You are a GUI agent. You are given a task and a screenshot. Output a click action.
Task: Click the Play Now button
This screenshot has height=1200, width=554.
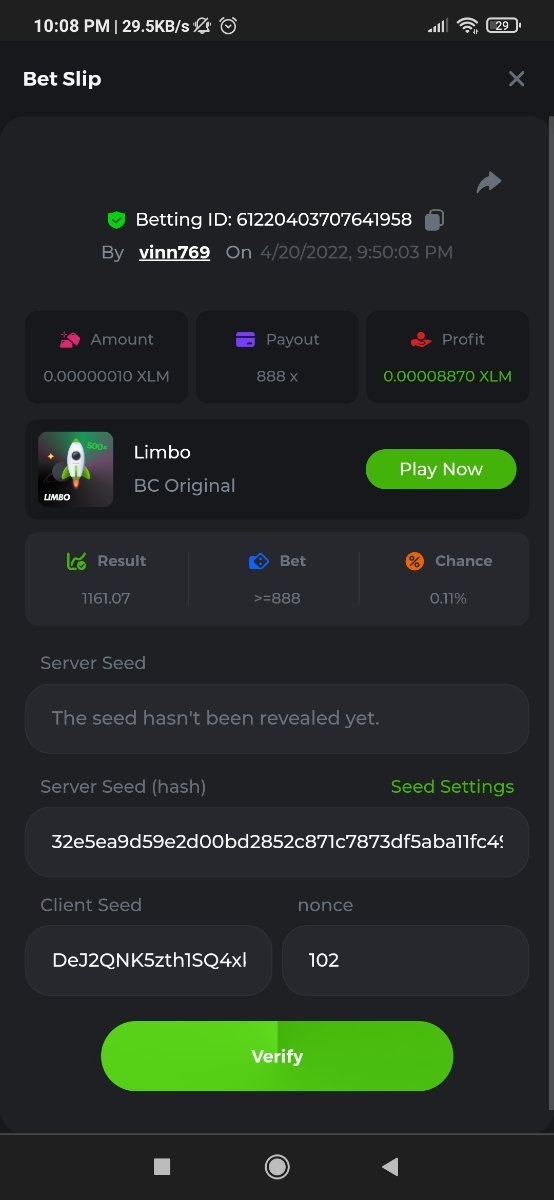[441, 469]
